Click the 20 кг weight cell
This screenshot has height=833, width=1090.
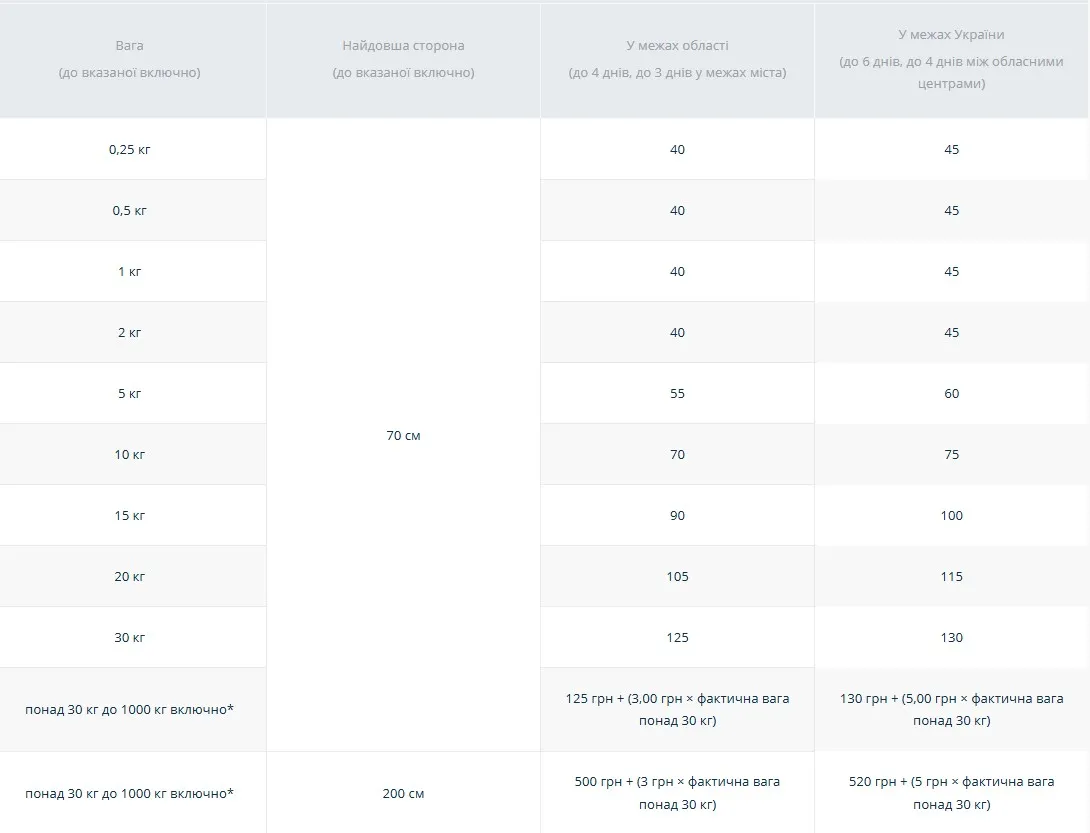[130, 577]
